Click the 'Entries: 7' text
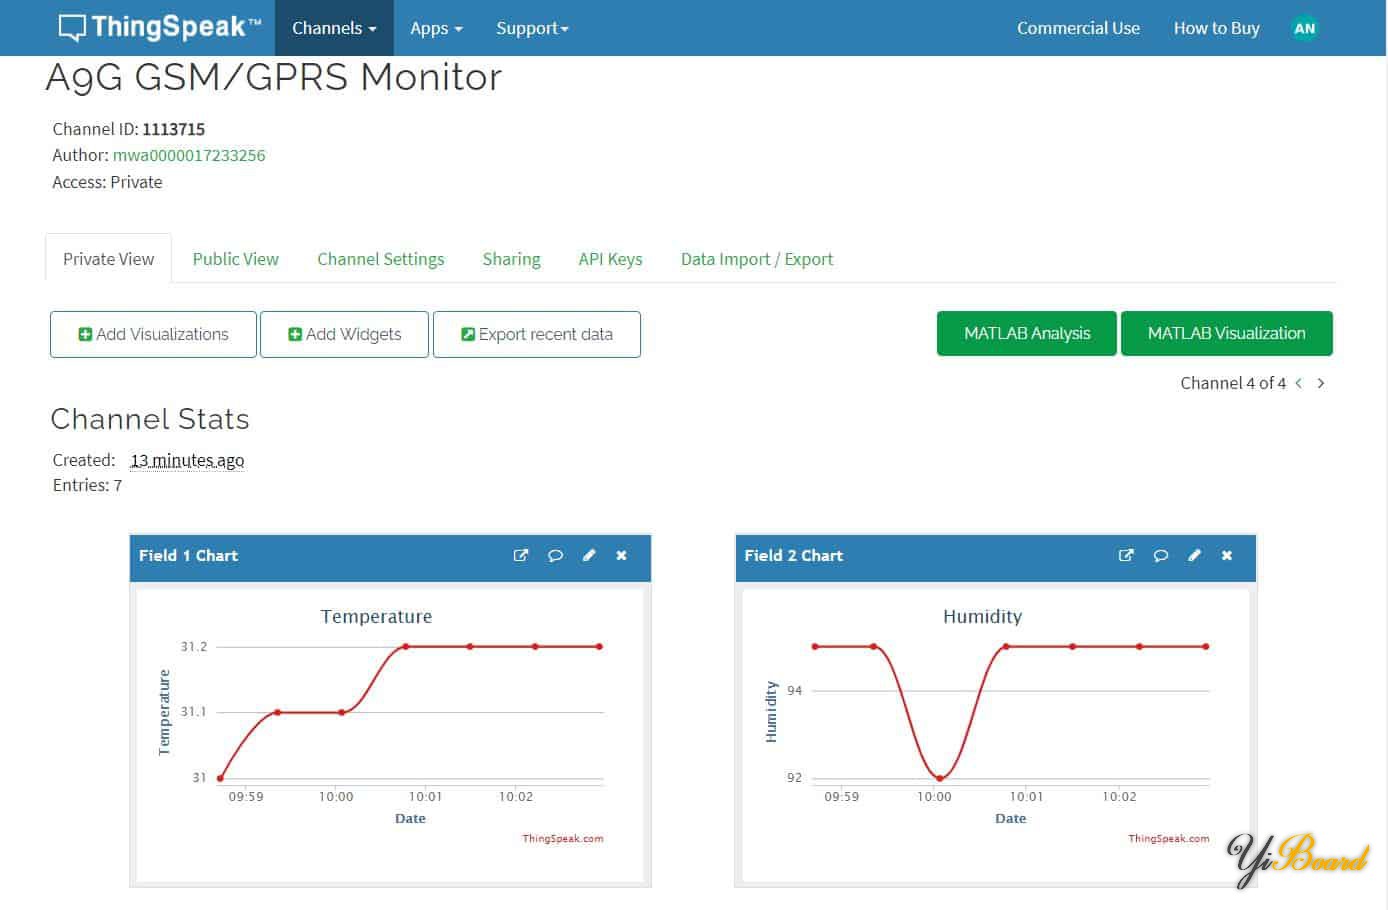 [87, 485]
